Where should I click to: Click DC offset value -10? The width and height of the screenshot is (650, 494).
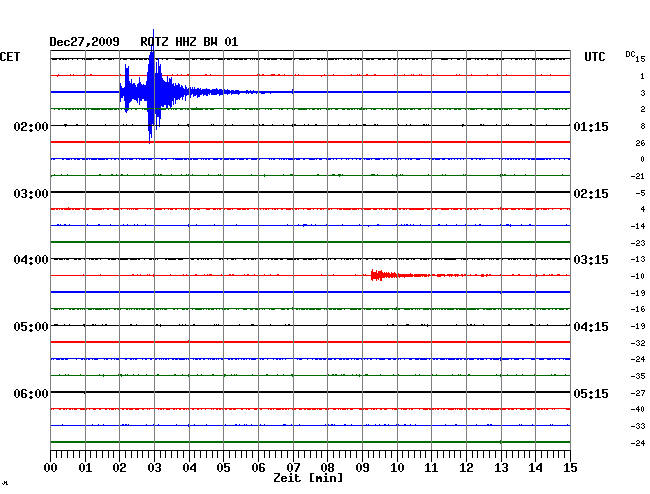click(638, 276)
